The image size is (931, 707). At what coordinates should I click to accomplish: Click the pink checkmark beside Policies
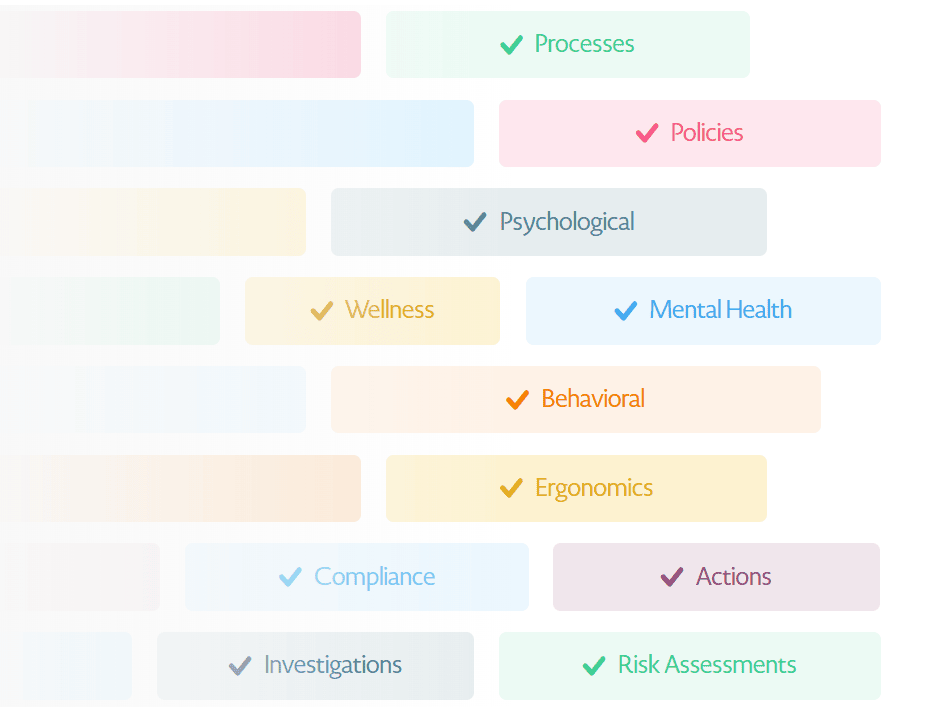point(647,133)
